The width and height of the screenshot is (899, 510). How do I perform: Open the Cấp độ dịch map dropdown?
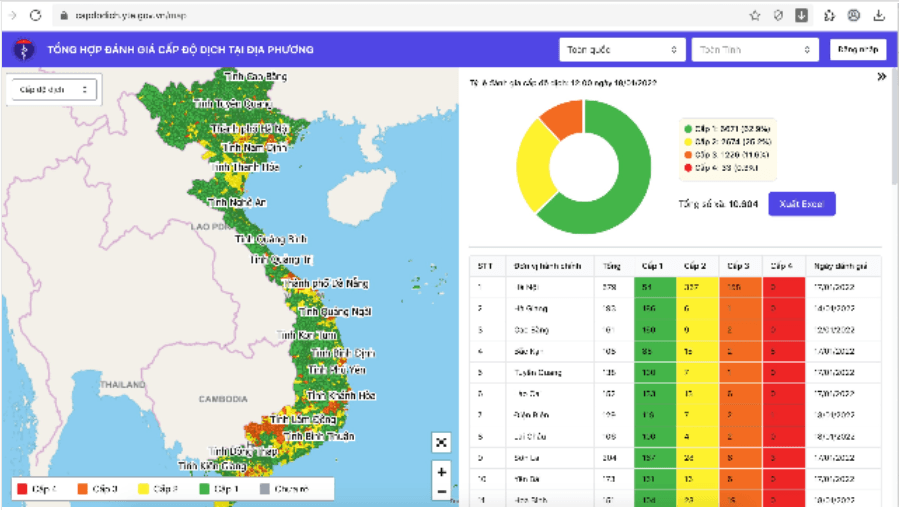53,89
